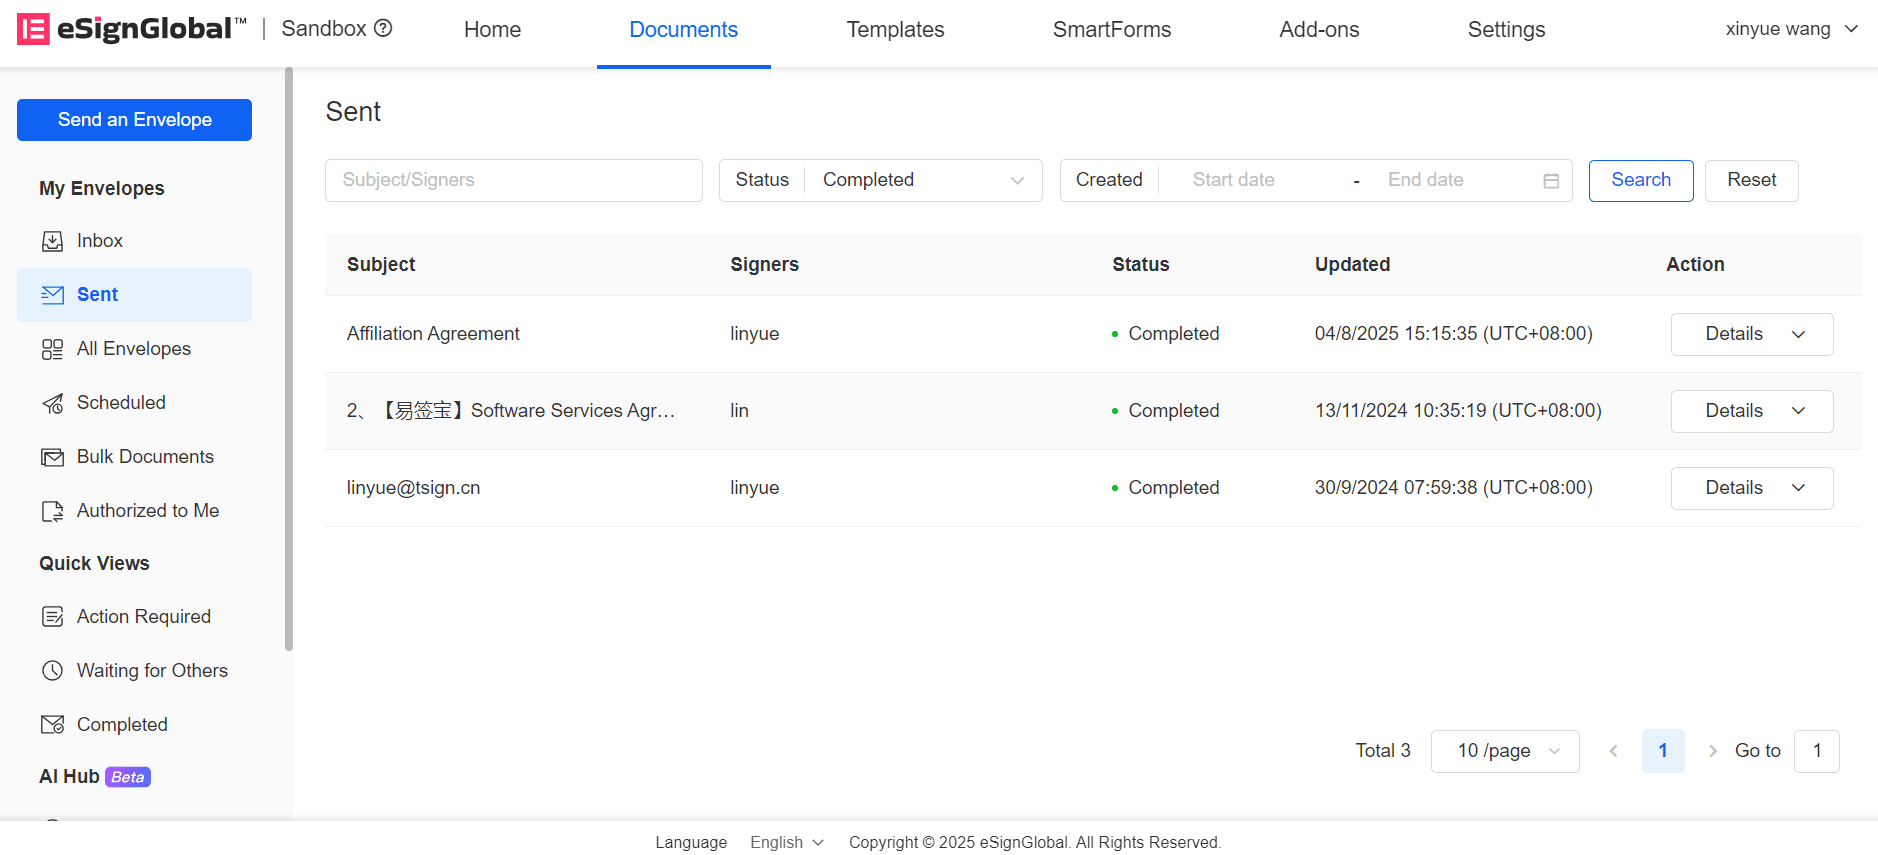This screenshot has width=1878, height=855.
Task: Click the Sandbox help question-mark icon
Action: click(x=383, y=29)
